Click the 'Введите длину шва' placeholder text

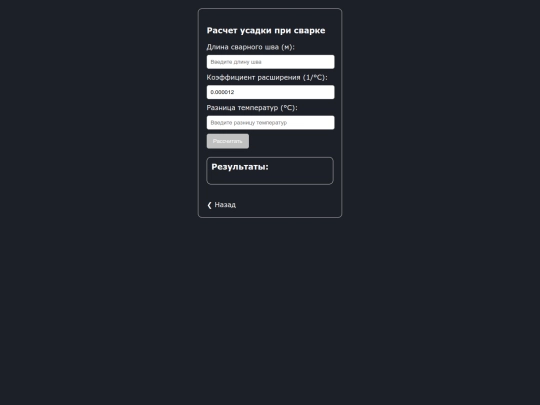pyautogui.click(x=236, y=62)
